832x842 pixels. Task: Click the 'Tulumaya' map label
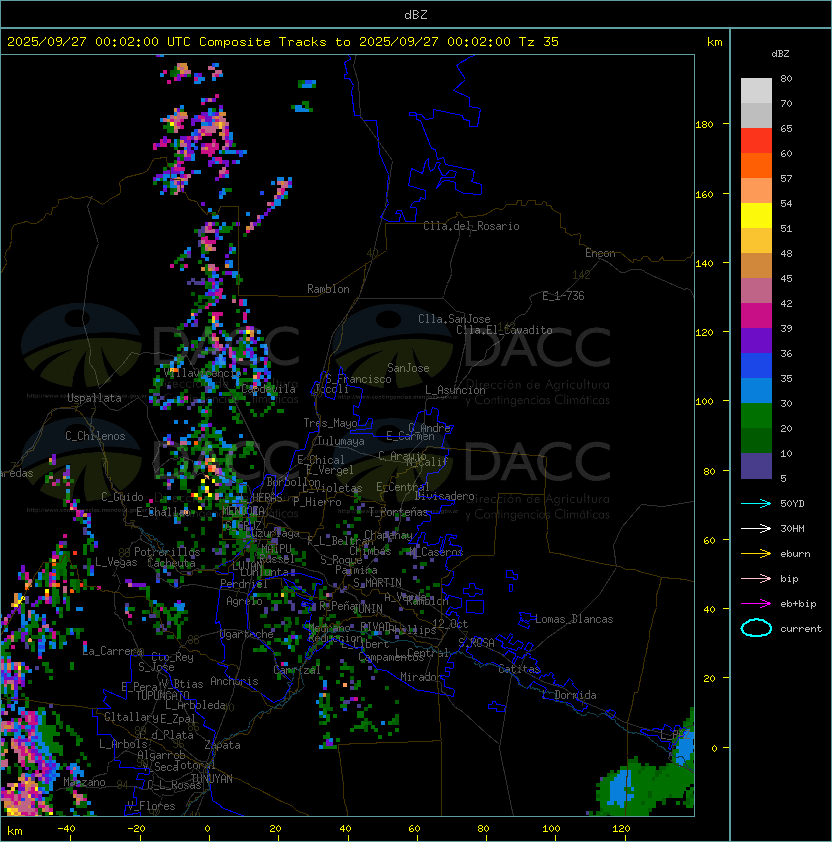click(341, 441)
